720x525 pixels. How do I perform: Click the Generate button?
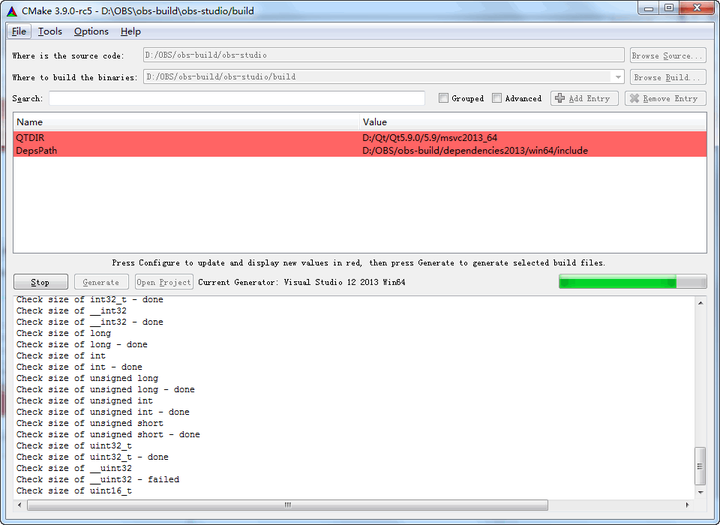tap(101, 282)
